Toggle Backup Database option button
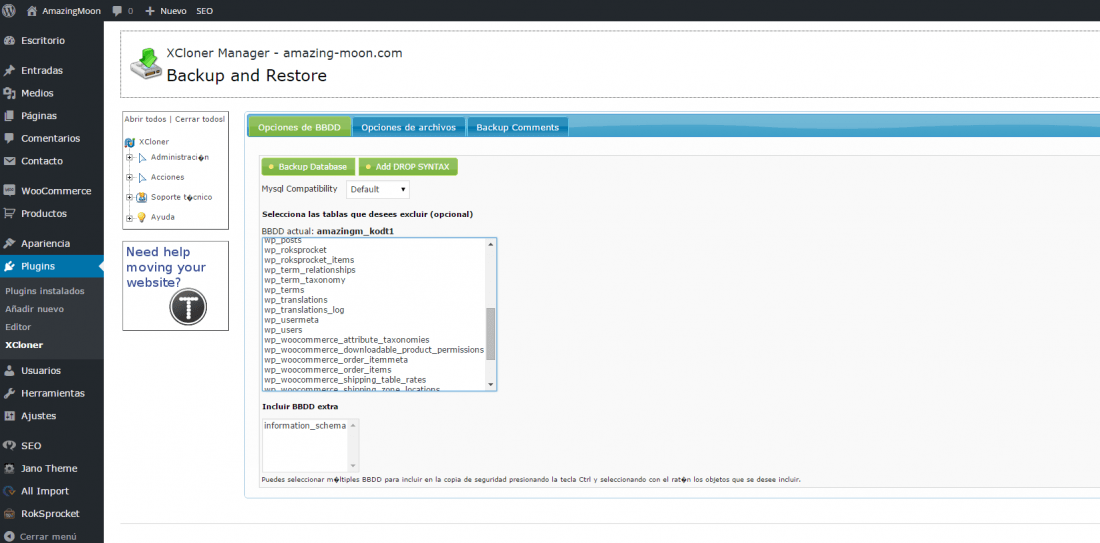The width and height of the screenshot is (1100, 543). [309, 167]
